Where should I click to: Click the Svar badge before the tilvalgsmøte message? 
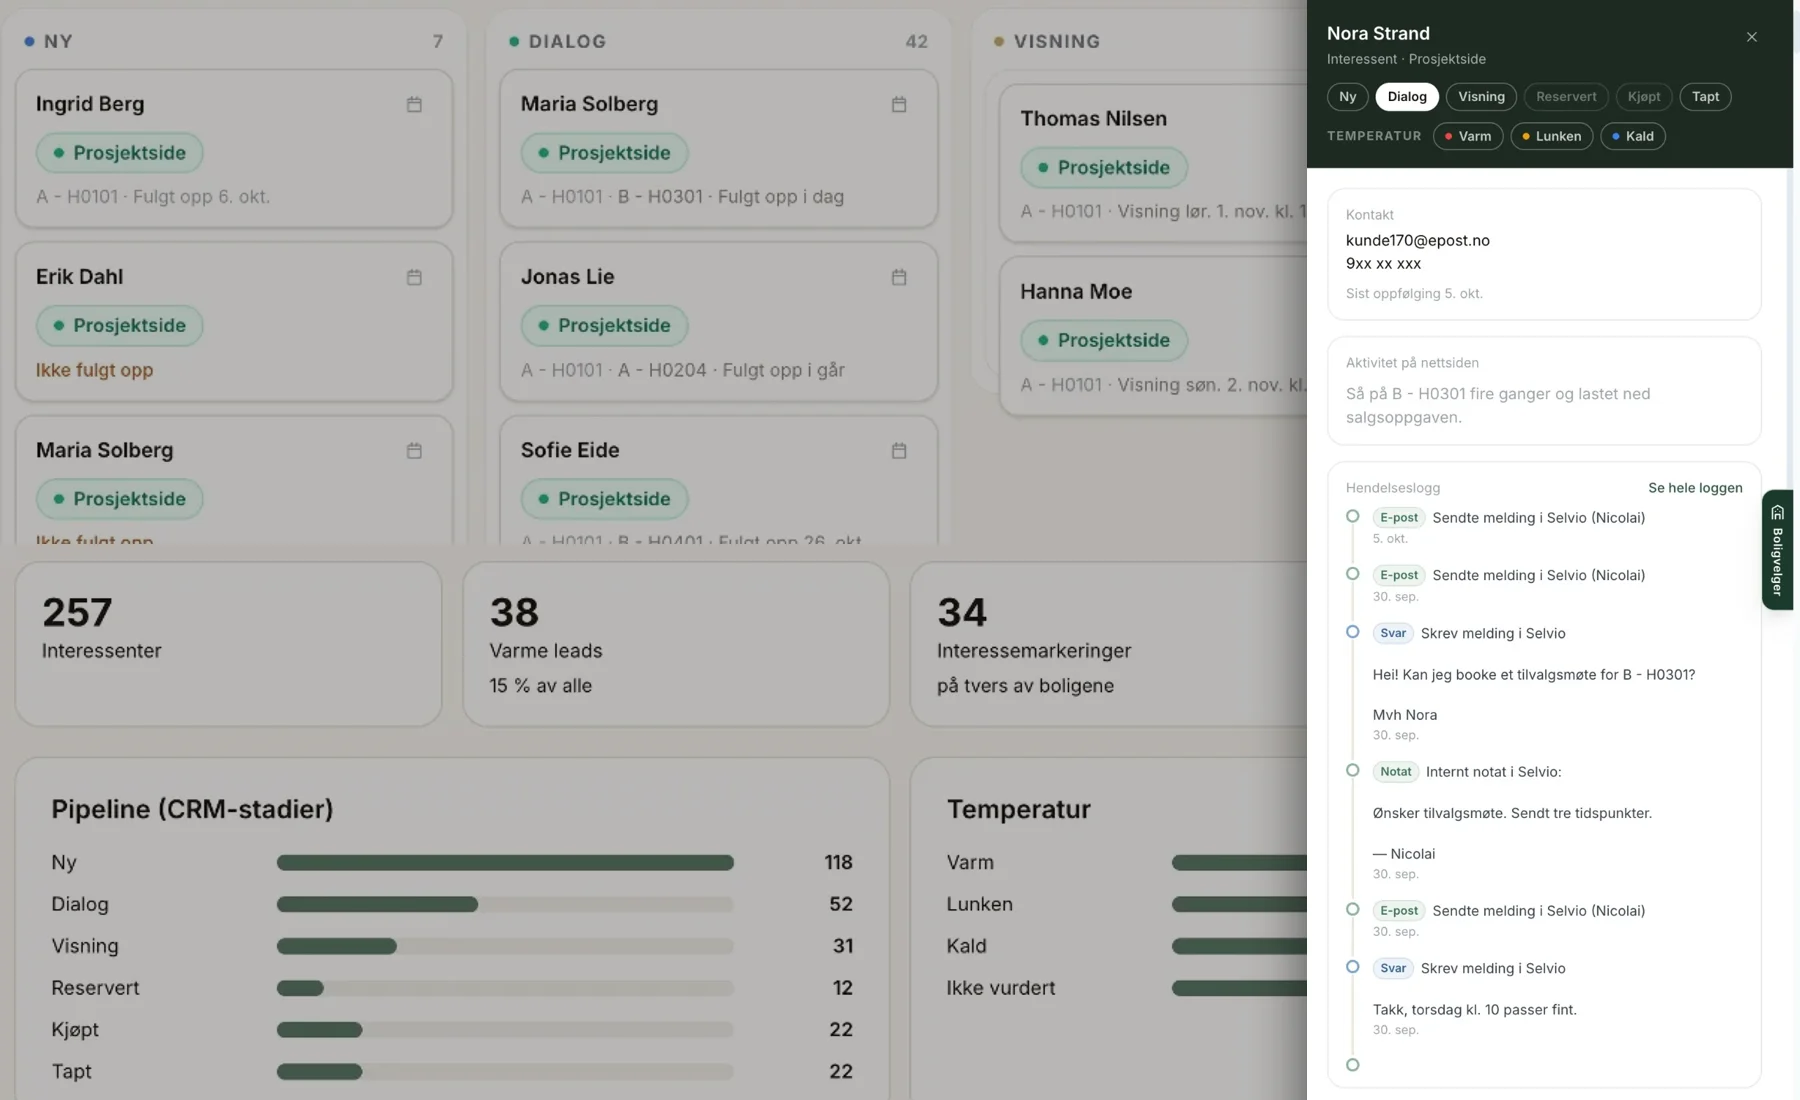(x=1393, y=634)
